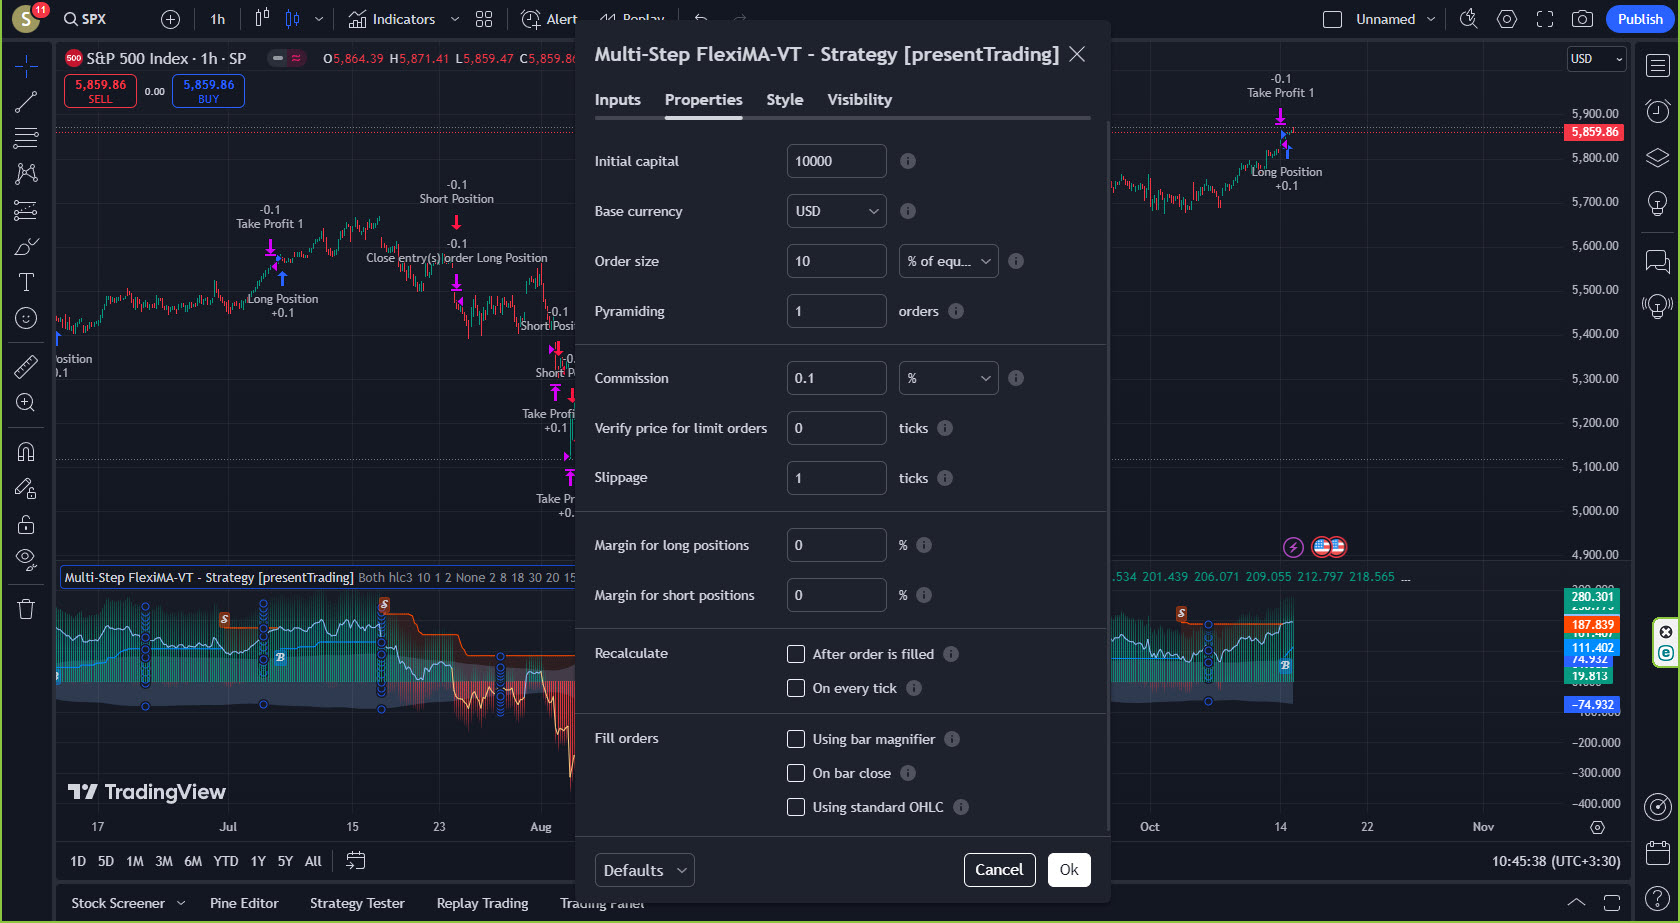The height and width of the screenshot is (923, 1680).
Task: Enable recalculate After order is filled
Action: pos(796,654)
